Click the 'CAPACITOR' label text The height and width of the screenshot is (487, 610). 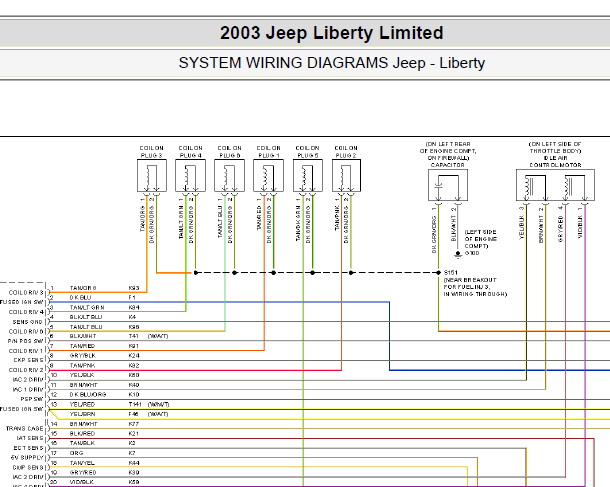point(448,165)
